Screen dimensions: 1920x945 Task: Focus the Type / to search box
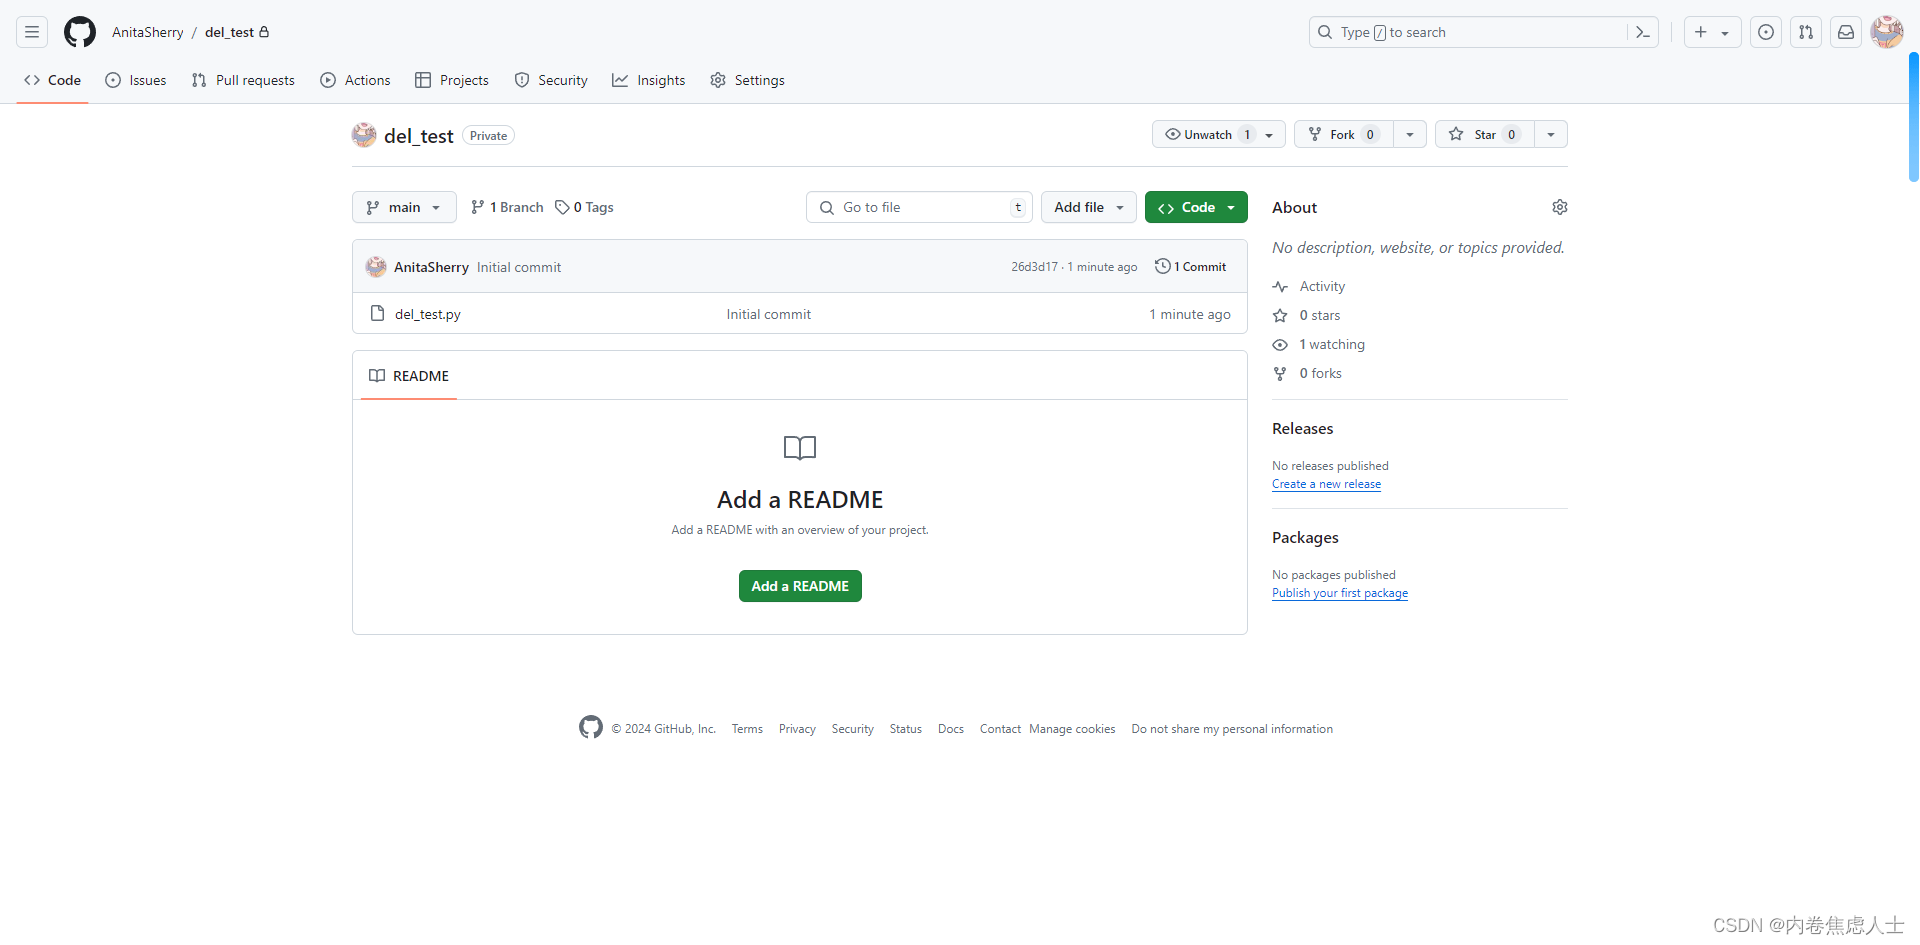(x=1469, y=32)
